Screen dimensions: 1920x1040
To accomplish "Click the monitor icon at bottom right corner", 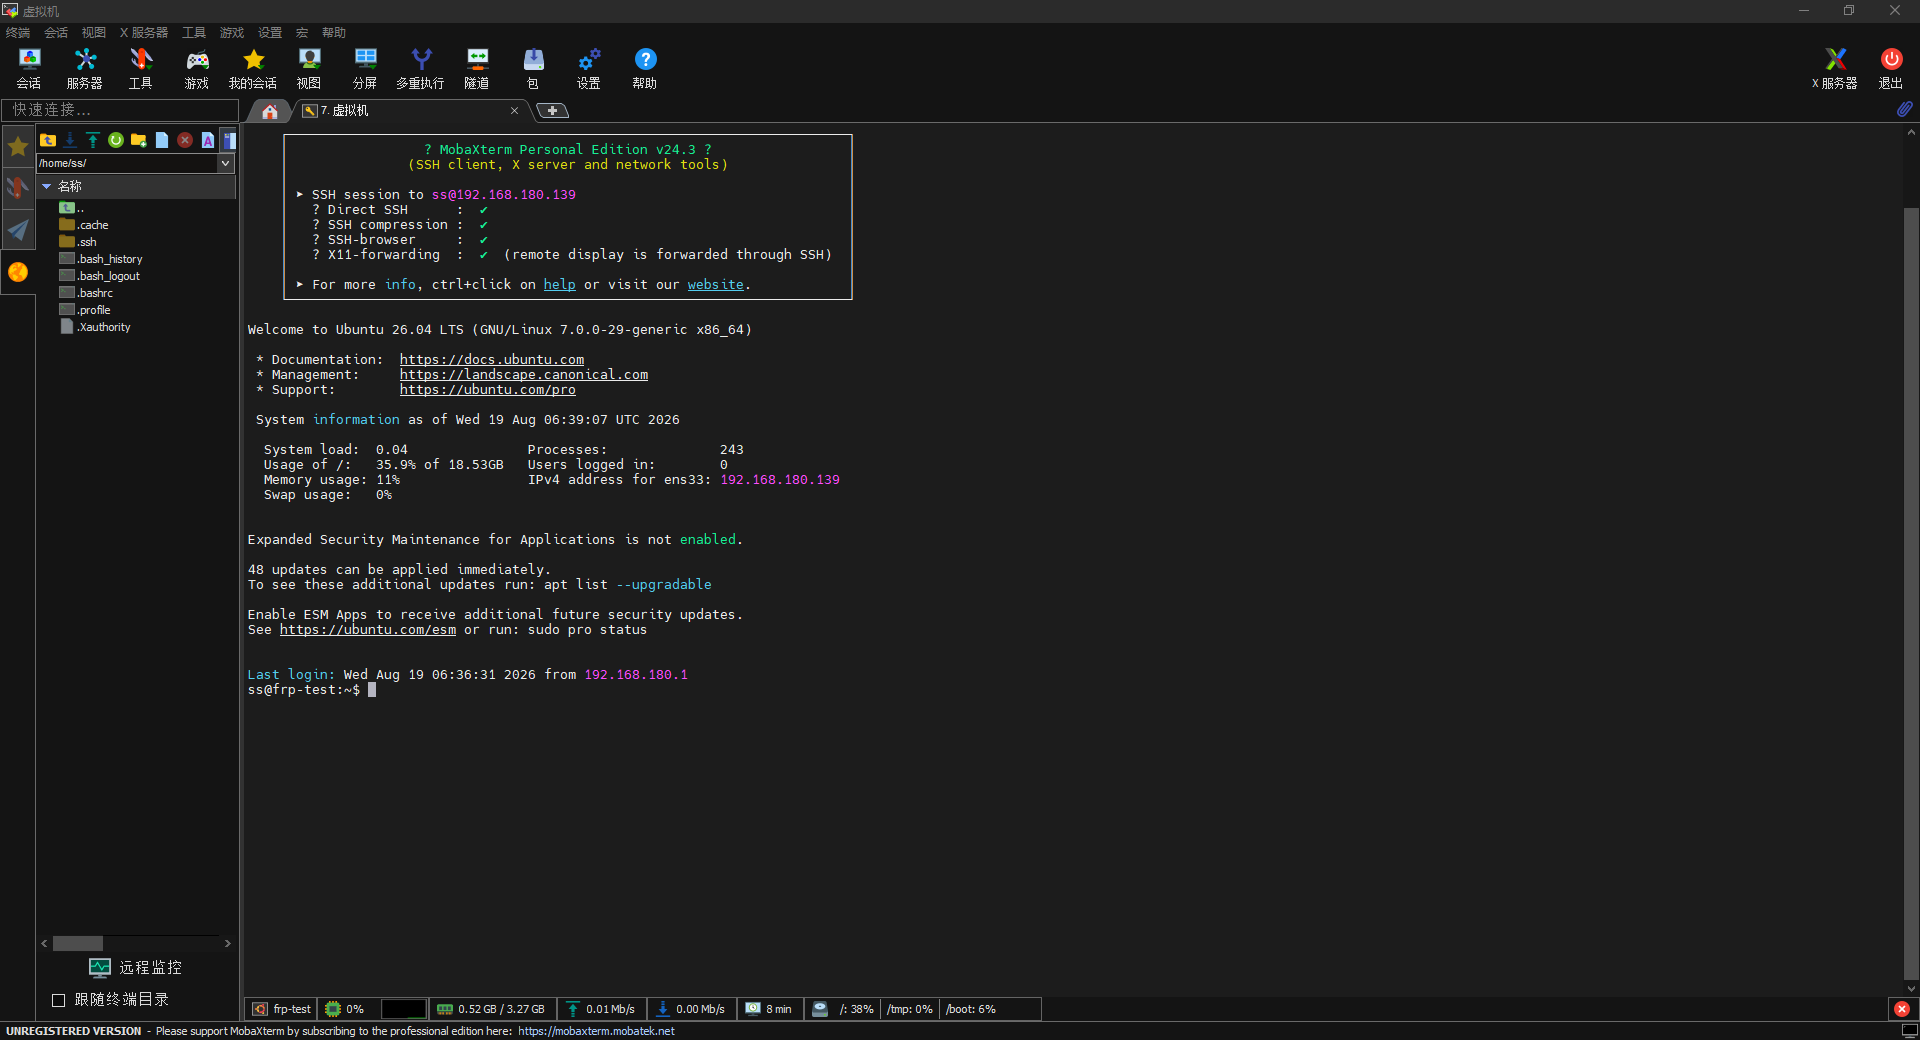I will [1909, 1031].
